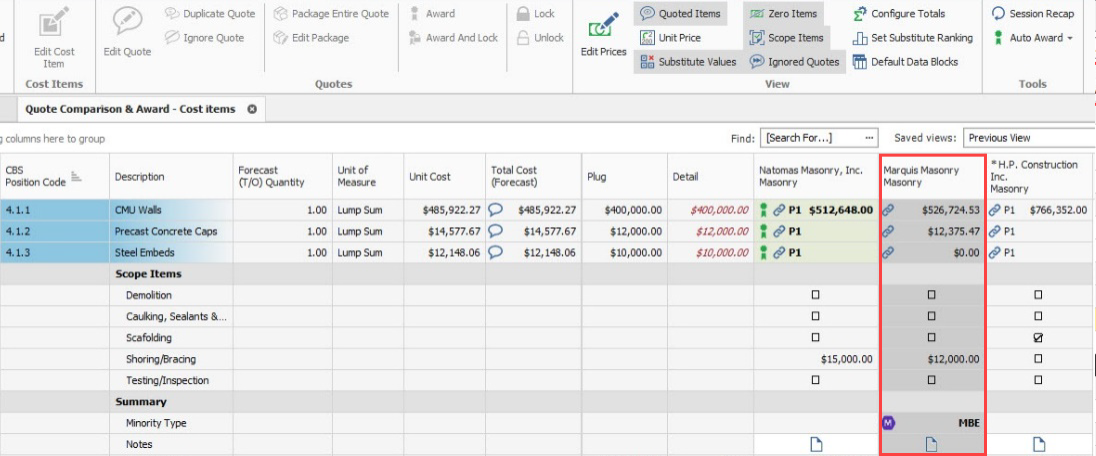Open Edit Cost Item tool
Screen dimensions: 1096x456
54,24
